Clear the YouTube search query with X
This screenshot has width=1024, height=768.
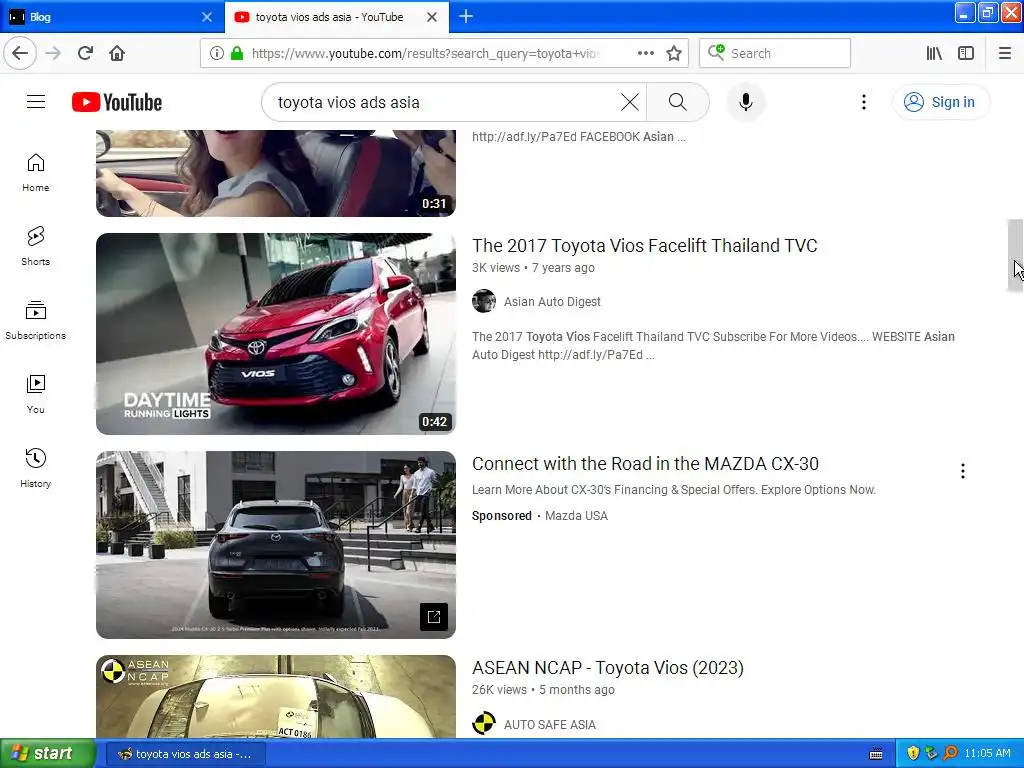630,102
